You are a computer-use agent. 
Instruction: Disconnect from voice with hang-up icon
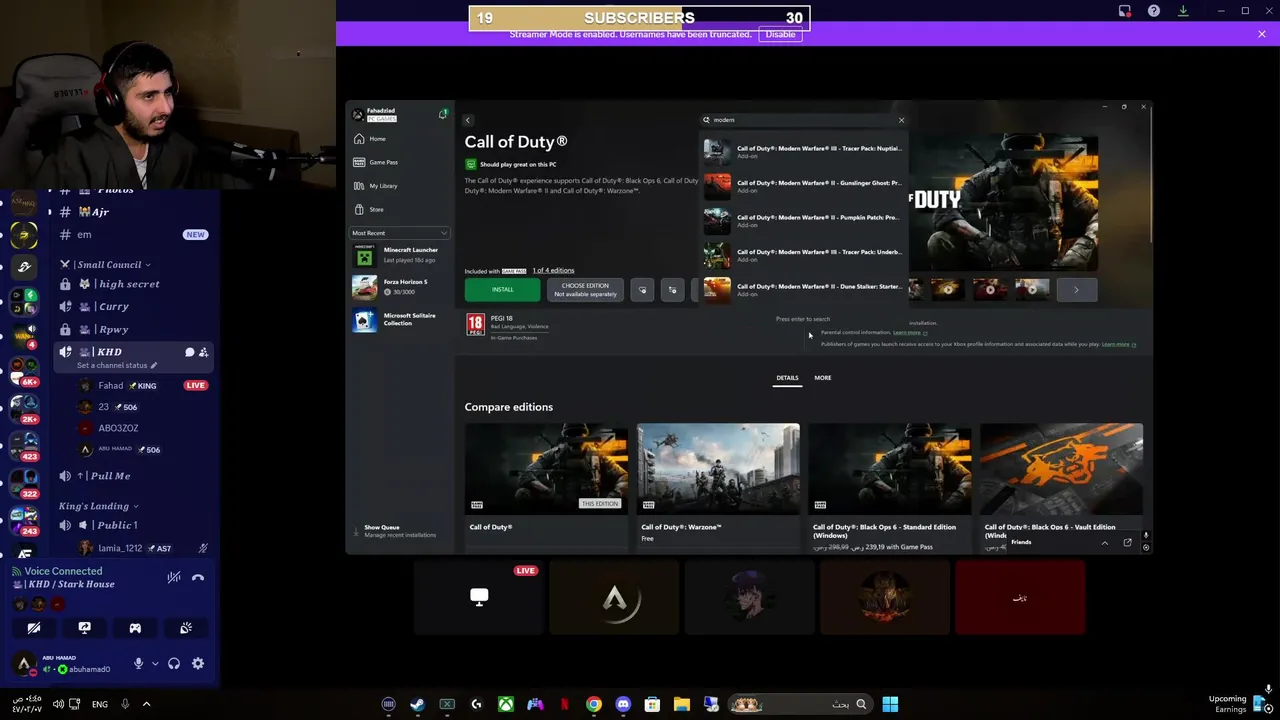[x=198, y=577]
